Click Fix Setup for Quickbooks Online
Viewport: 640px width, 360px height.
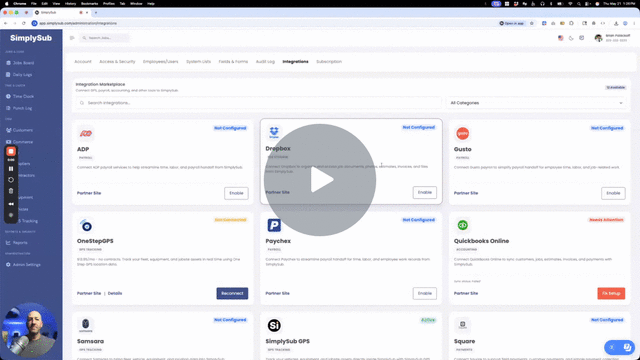[x=611, y=293]
